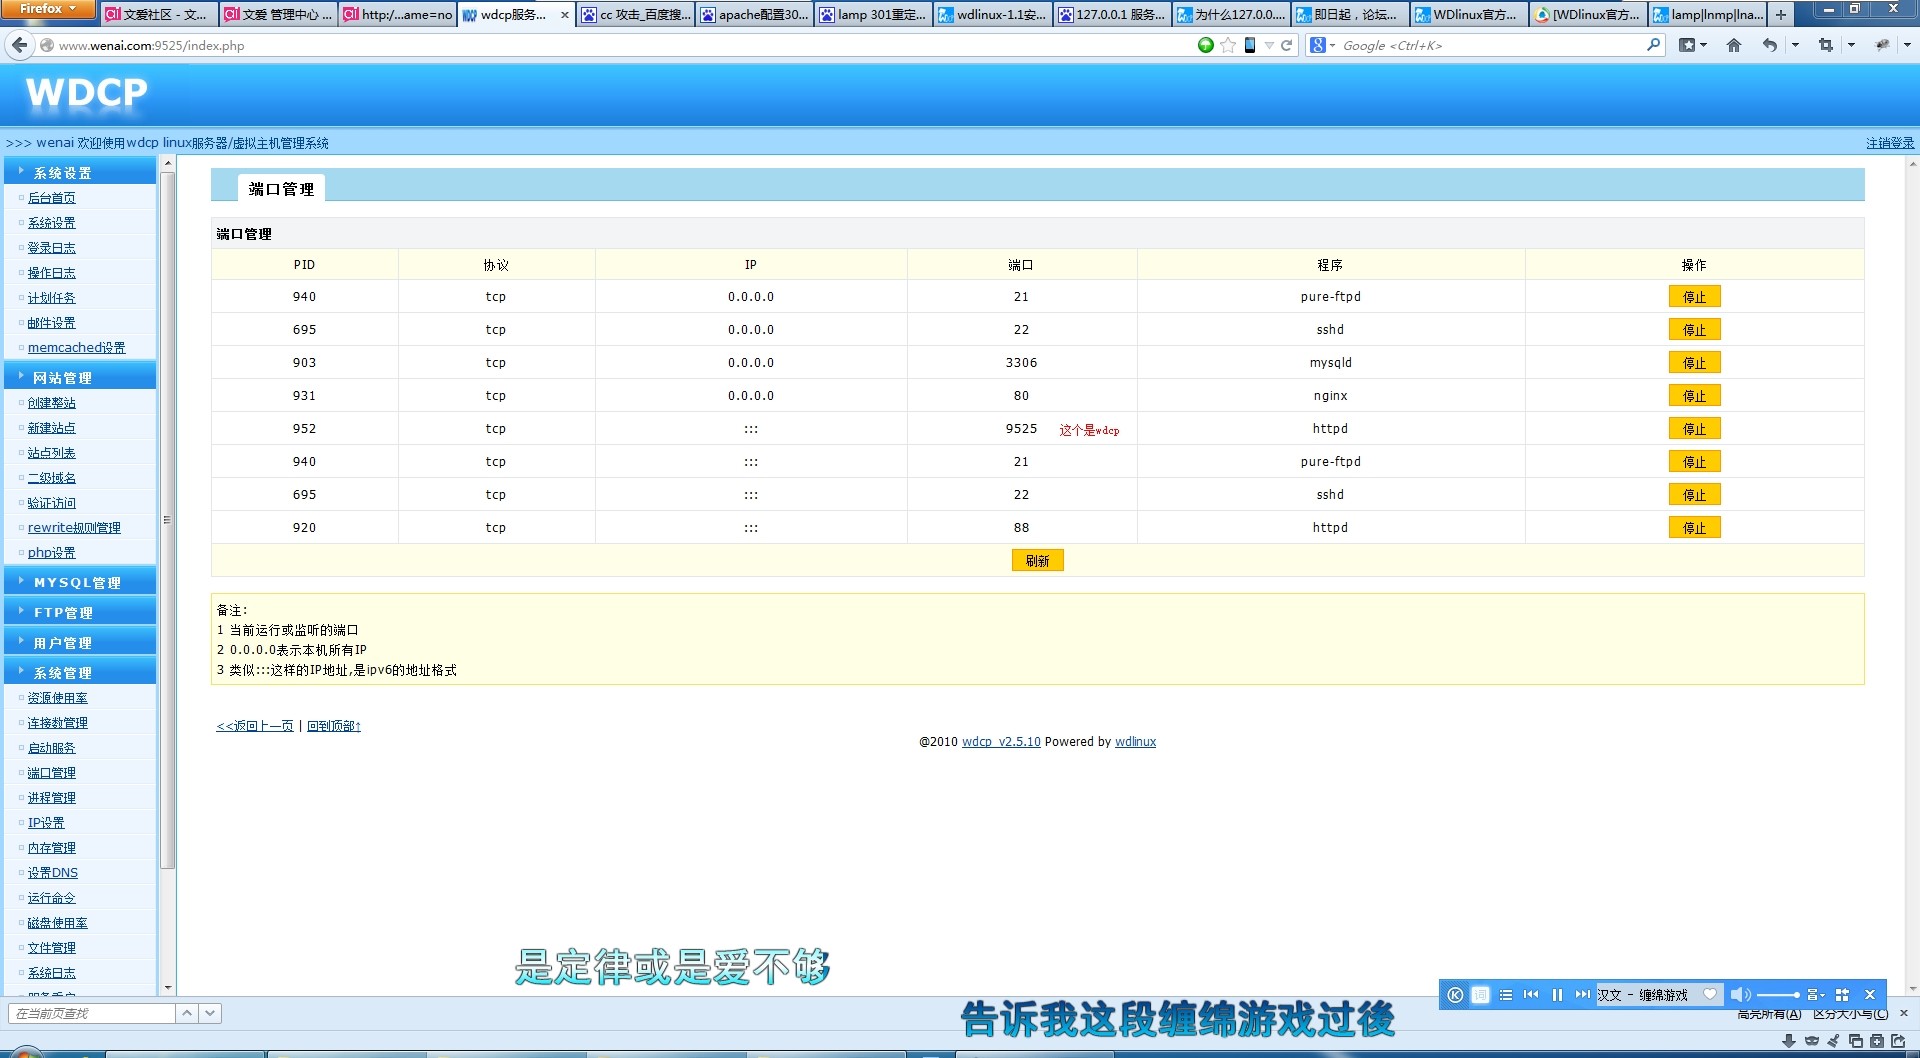Click the download arrow in add-on bar
The image size is (1920, 1058).
(1789, 1041)
